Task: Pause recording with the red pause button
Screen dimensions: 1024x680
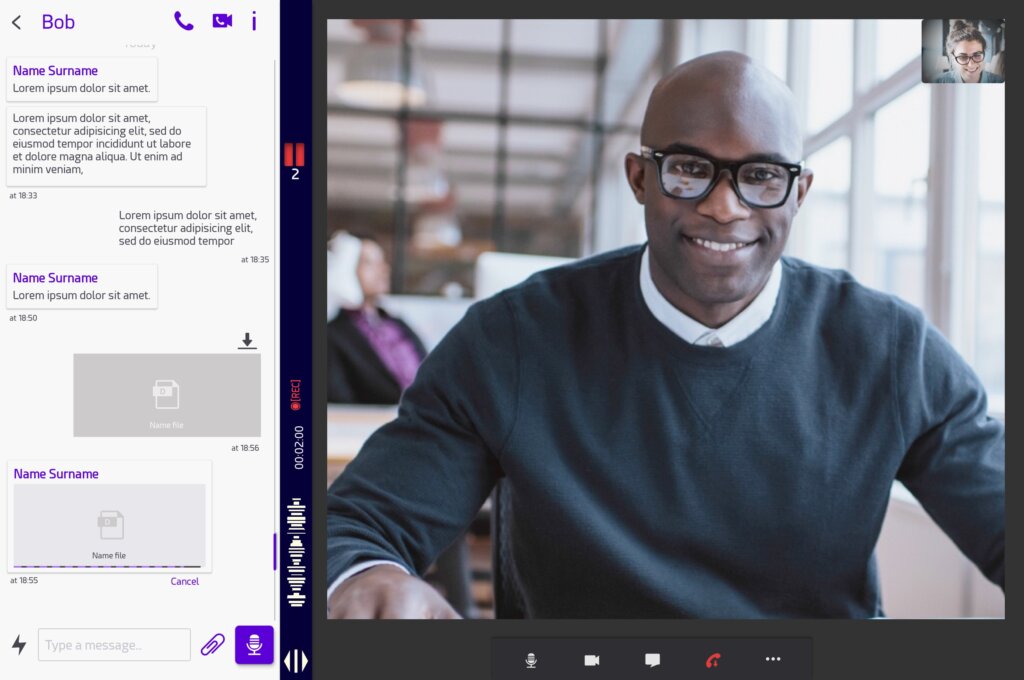Action: pyautogui.click(x=294, y=154)
